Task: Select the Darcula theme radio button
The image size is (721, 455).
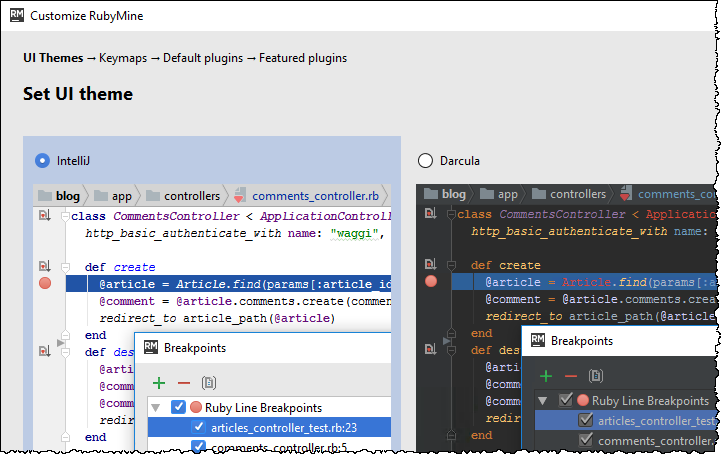Action: point(425,161)
